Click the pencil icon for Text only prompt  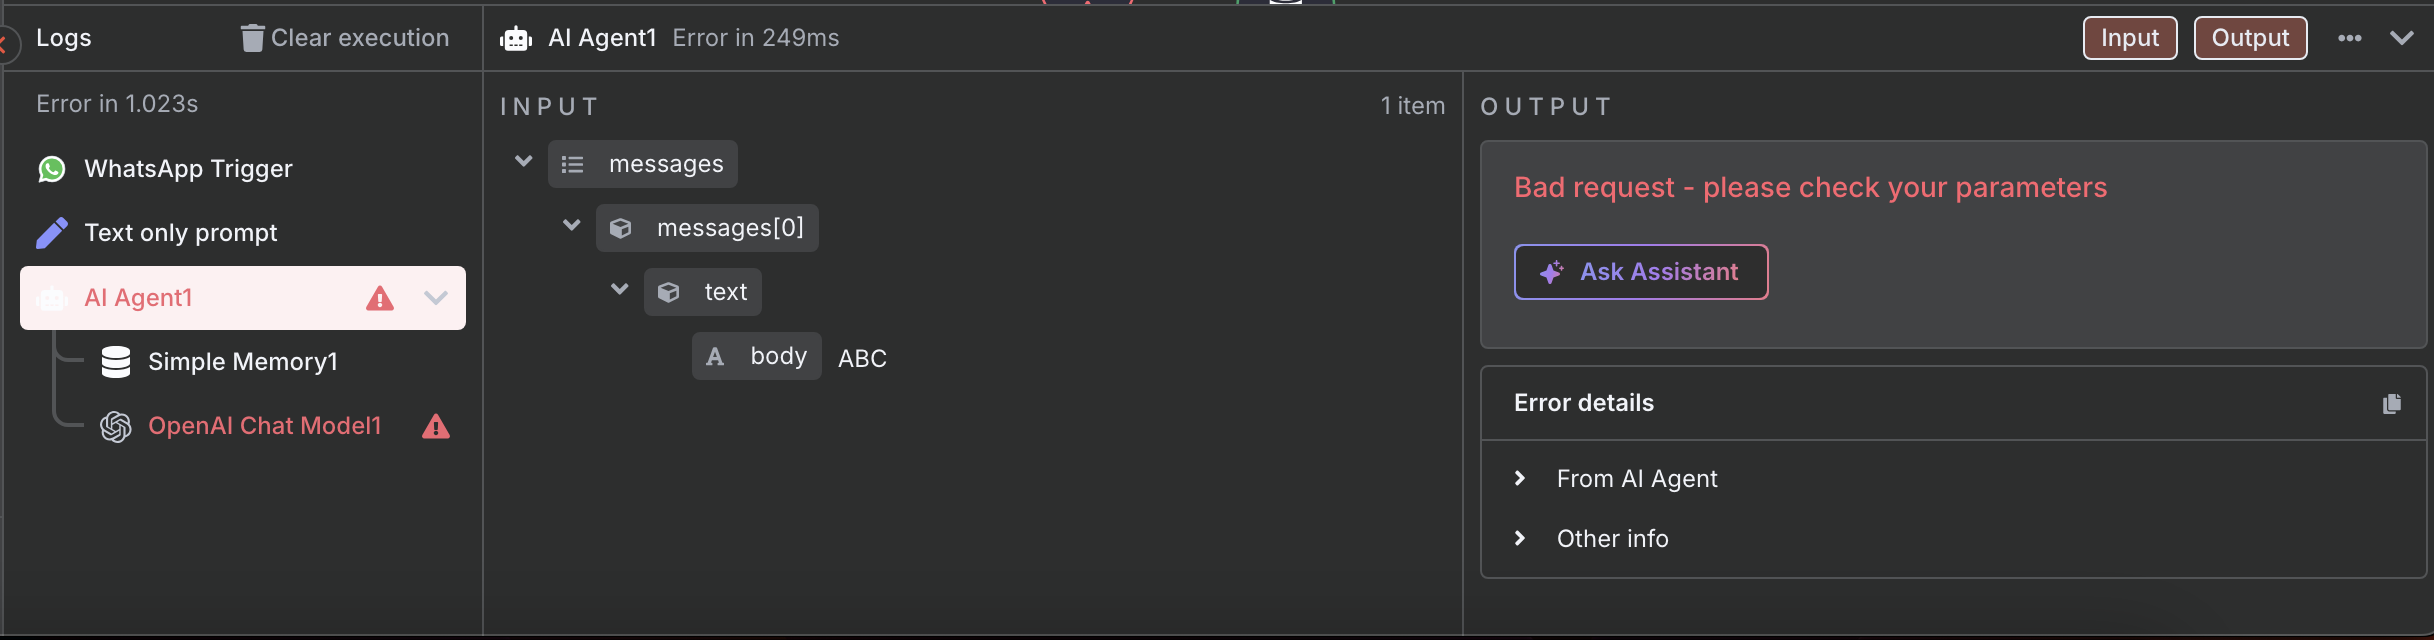coord(52,233)
